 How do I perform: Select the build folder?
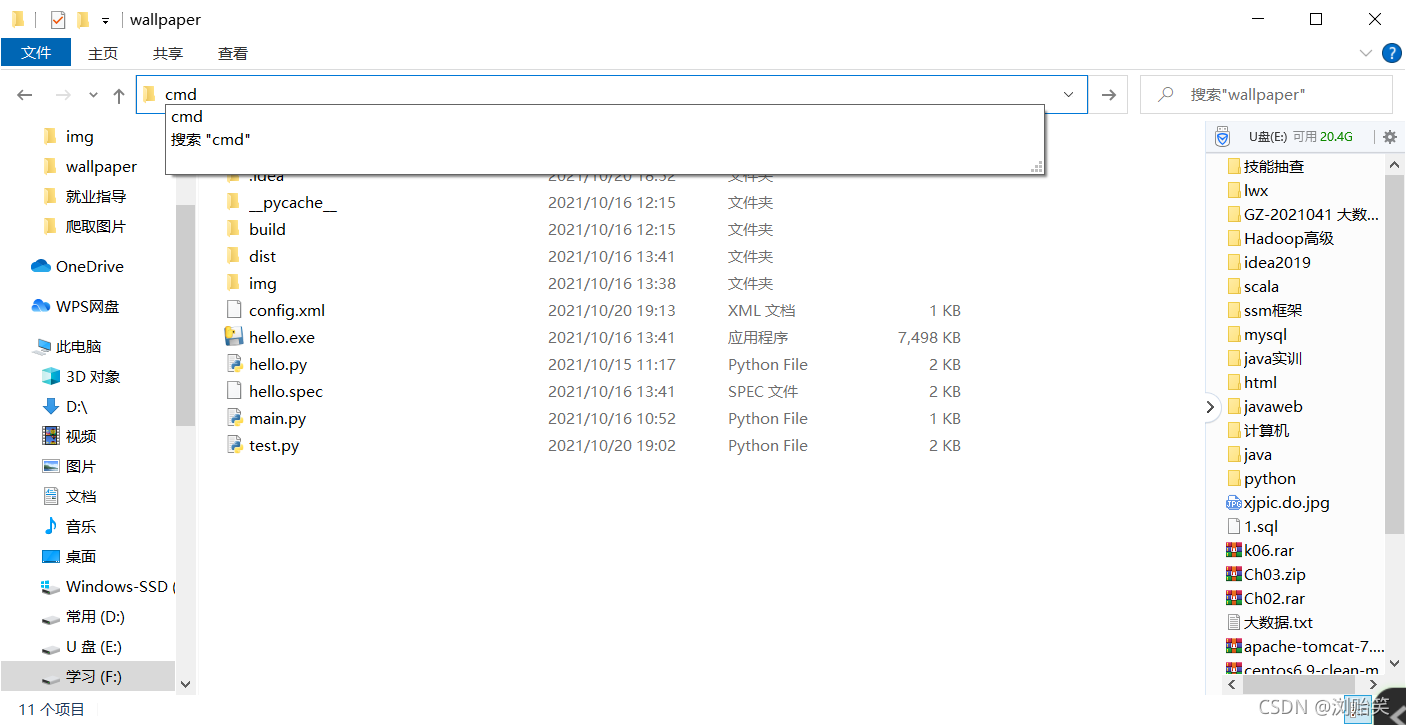point(267,229)
